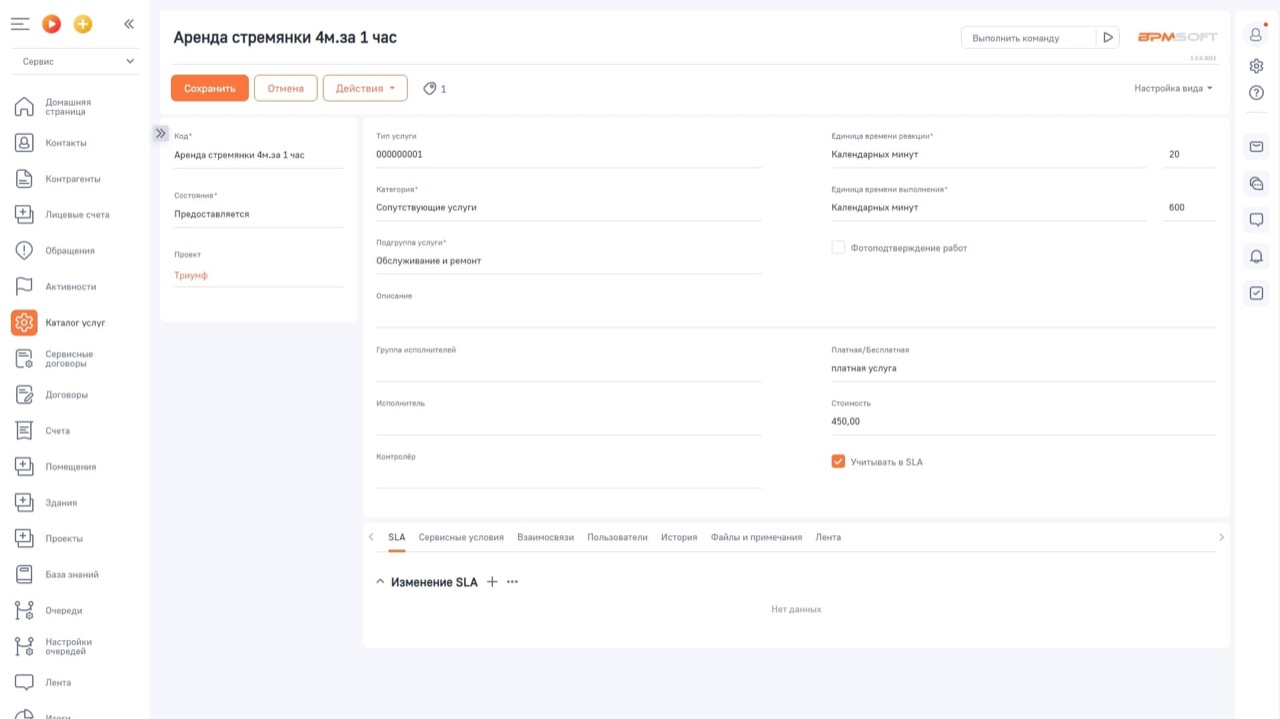
Task: Open the notifications bell icon
Action: (x=1256, y=257)
